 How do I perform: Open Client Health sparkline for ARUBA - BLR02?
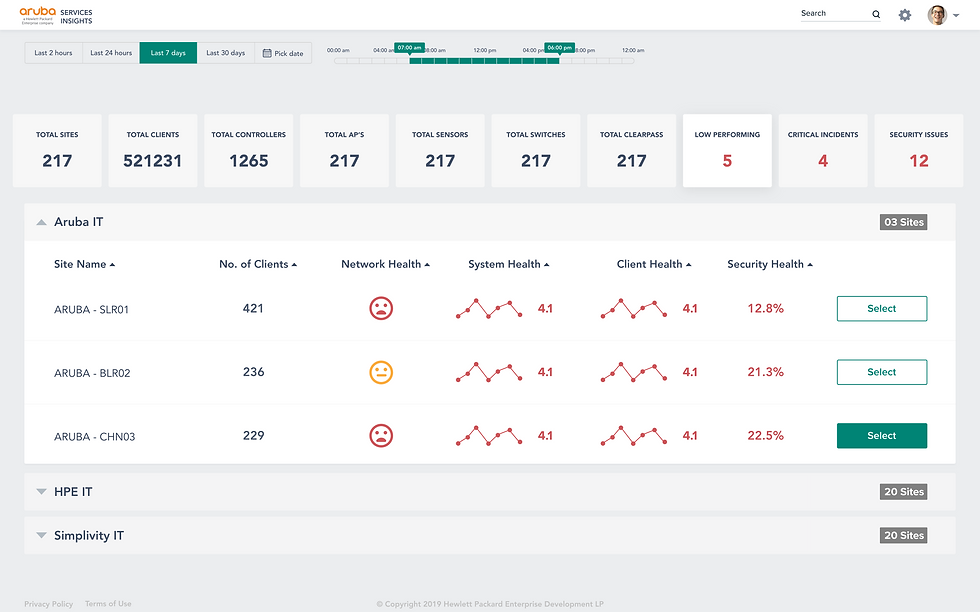(633, 372)
